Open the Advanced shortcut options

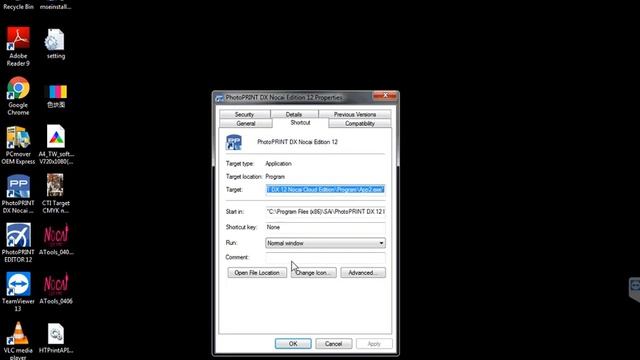click(x=363, y=273)
